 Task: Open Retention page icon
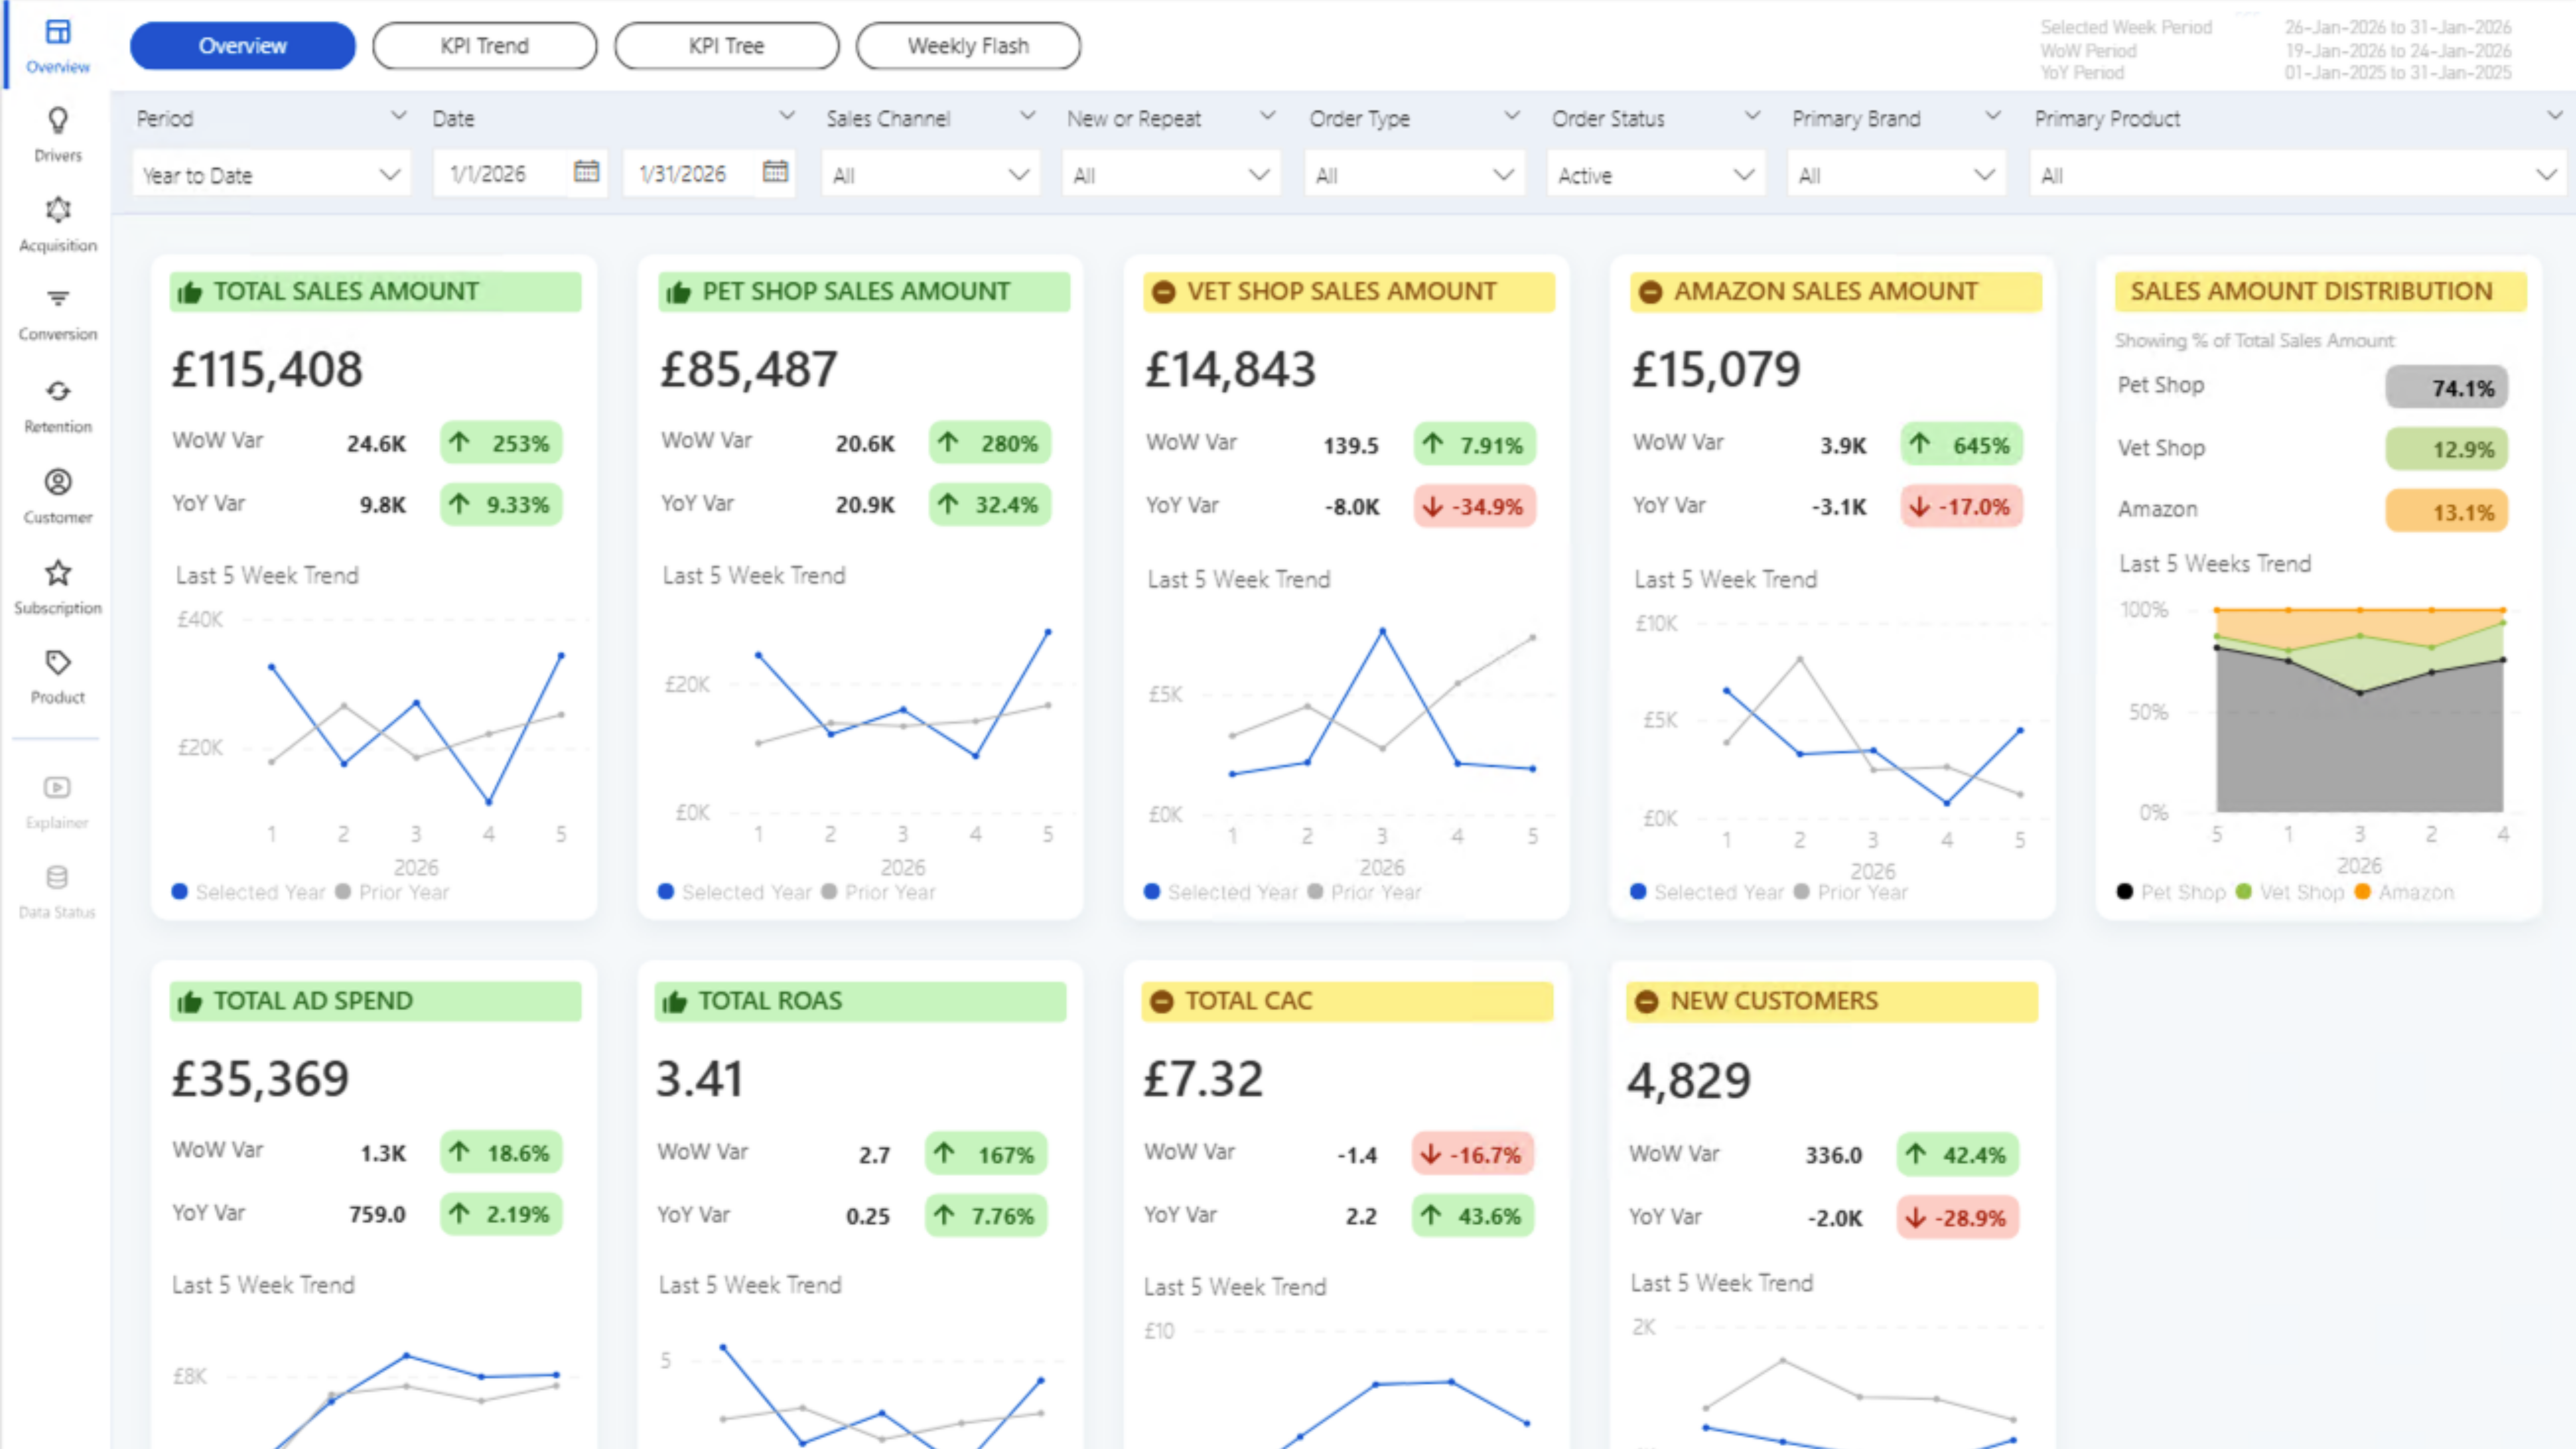(58, 391)
